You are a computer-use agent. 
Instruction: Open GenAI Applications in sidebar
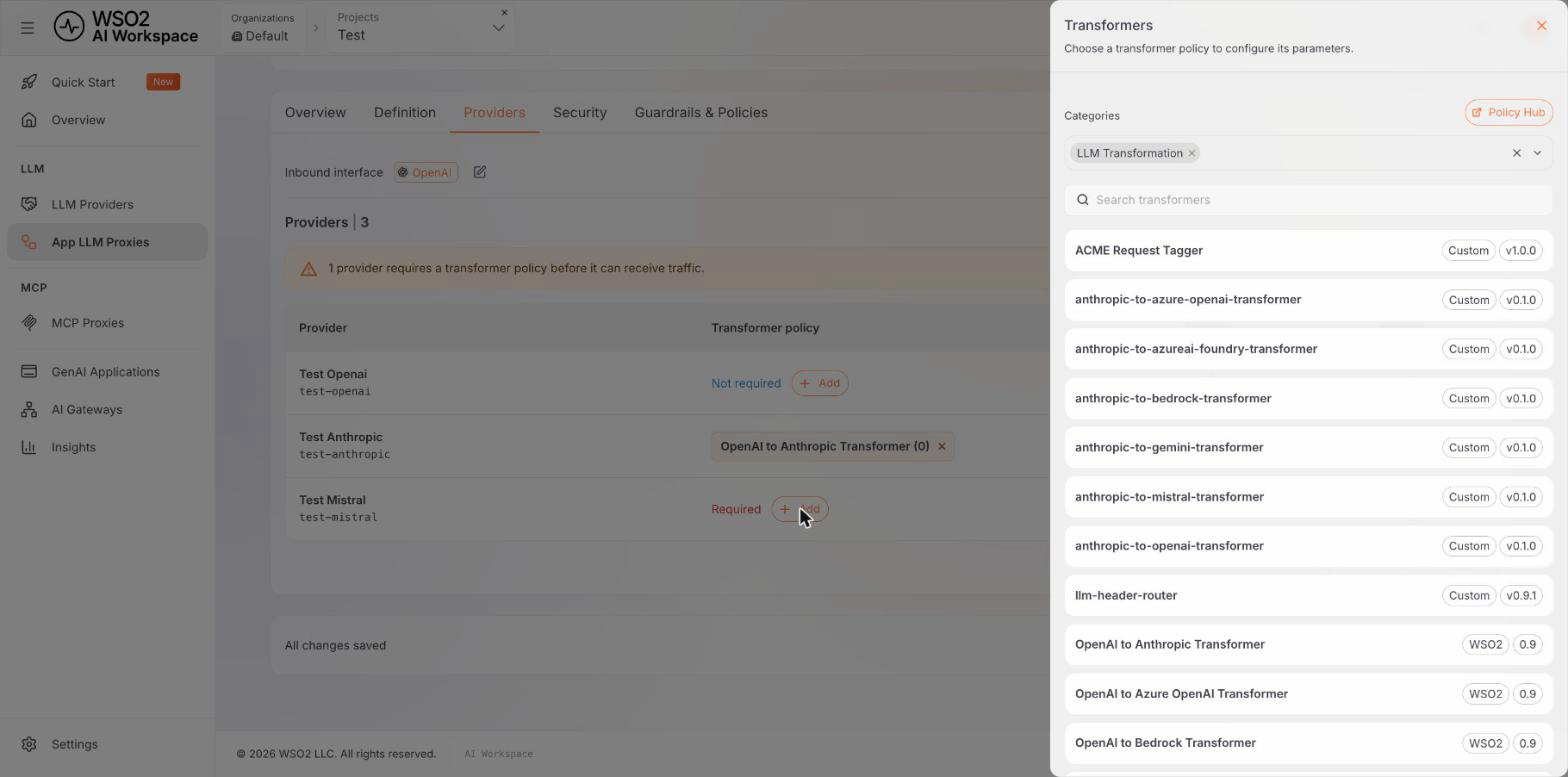(107, 372)
